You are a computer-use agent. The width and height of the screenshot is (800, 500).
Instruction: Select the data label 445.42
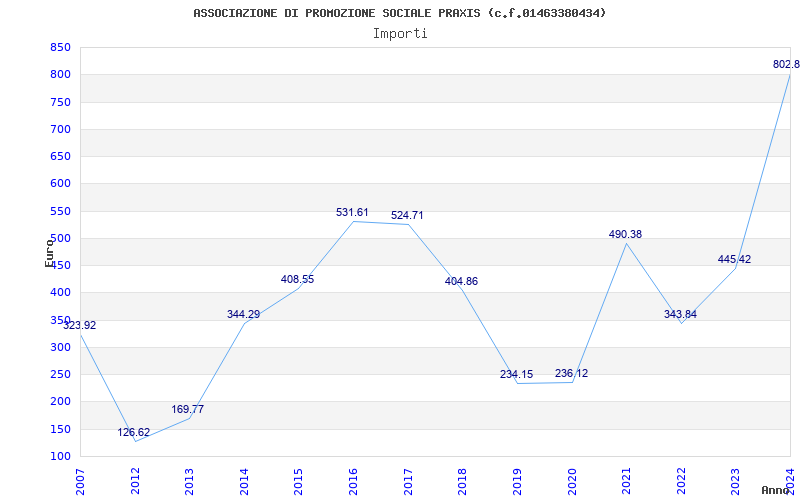coord(734,259)
